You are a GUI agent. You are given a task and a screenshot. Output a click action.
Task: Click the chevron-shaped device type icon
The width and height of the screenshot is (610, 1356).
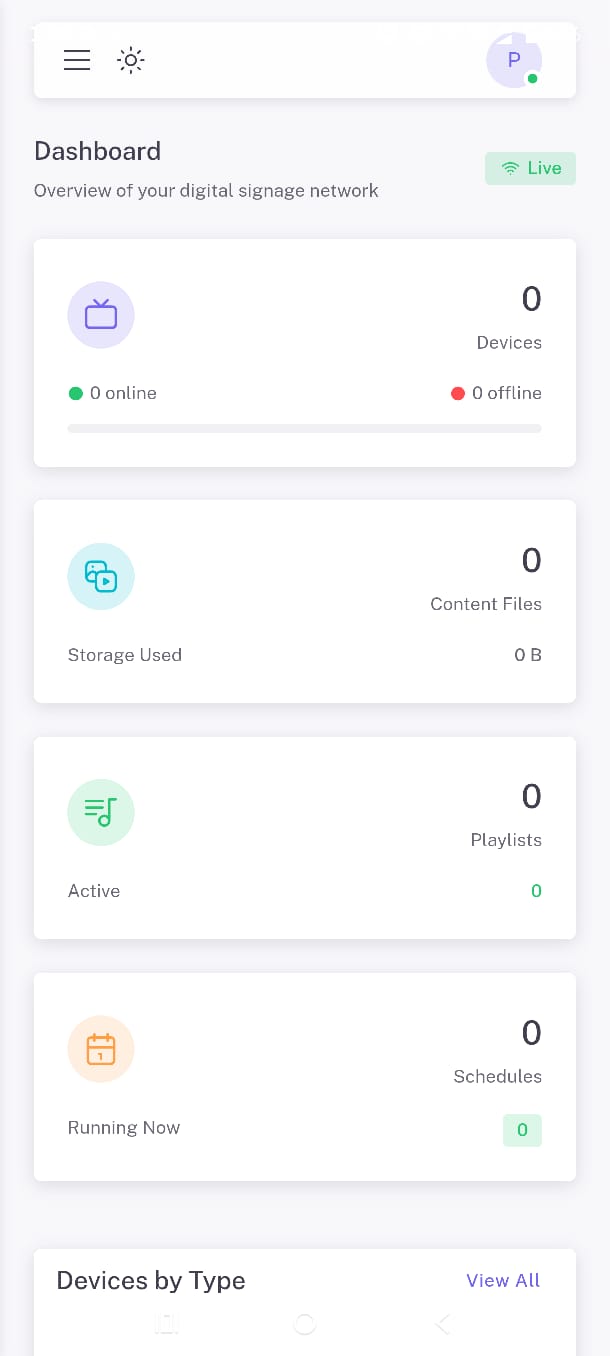click(x=442, y=1323)
